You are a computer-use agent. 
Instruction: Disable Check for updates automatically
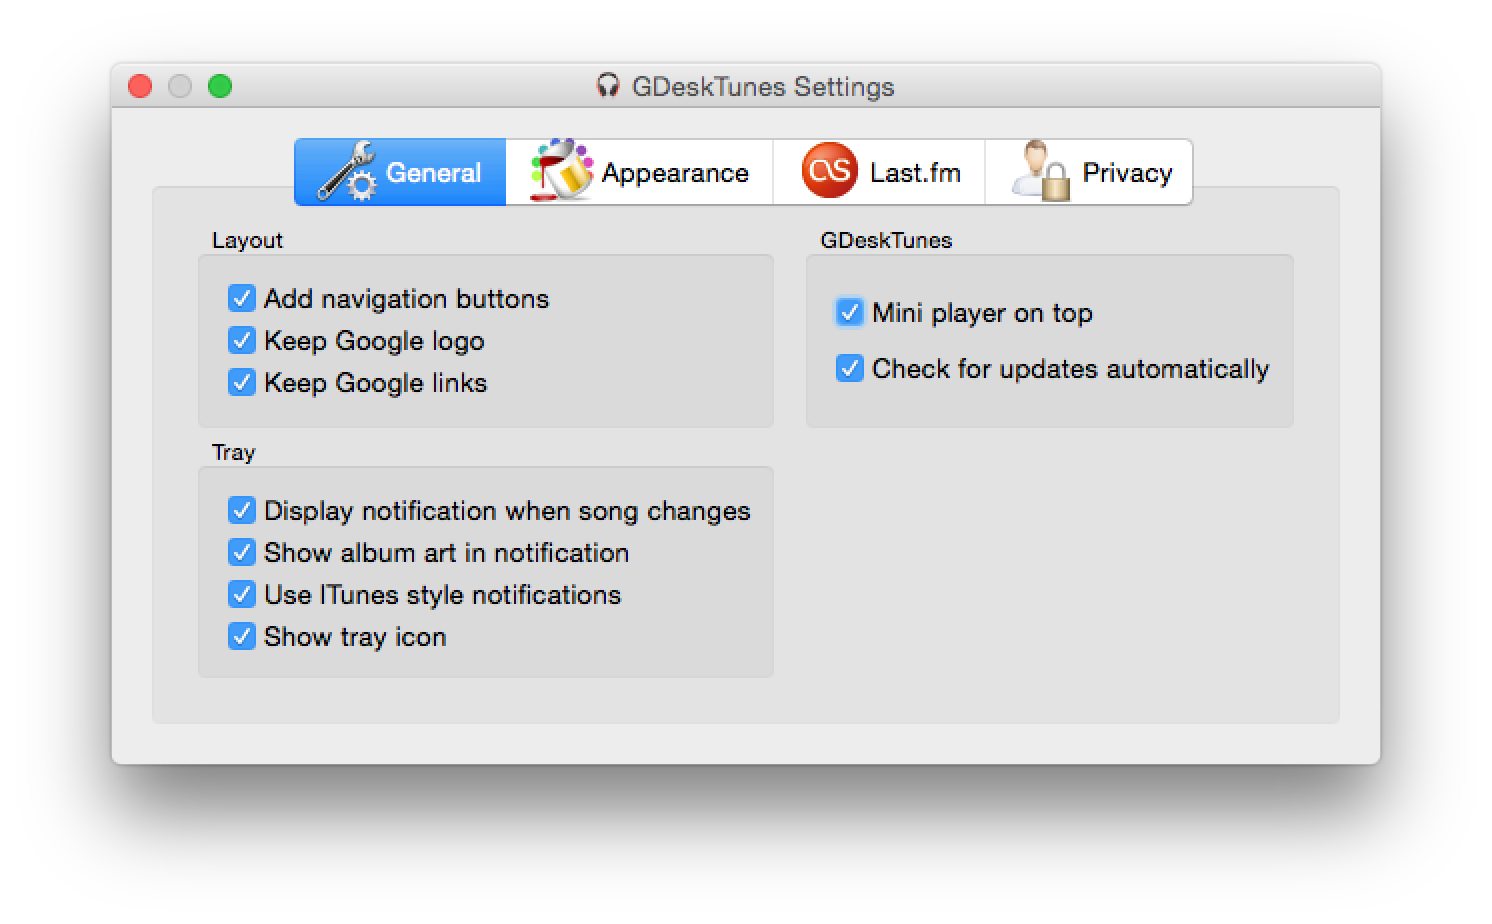tap(850, 368)
